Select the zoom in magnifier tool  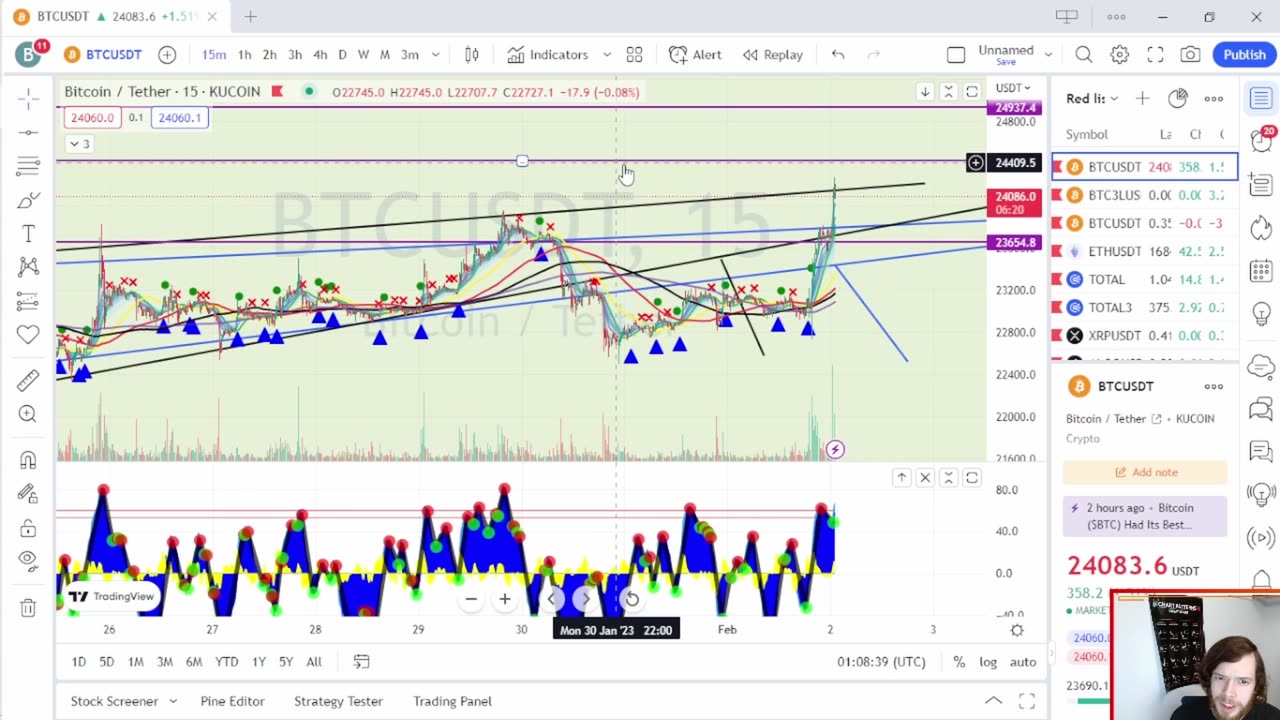(x=28, y=414)
